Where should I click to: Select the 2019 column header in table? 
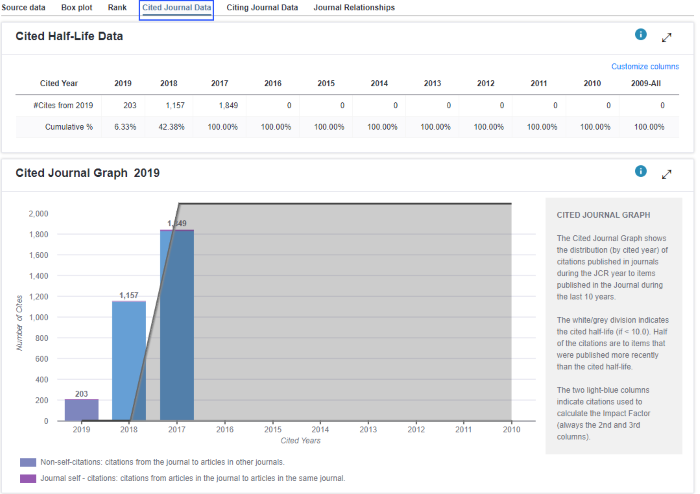(123, 83)
